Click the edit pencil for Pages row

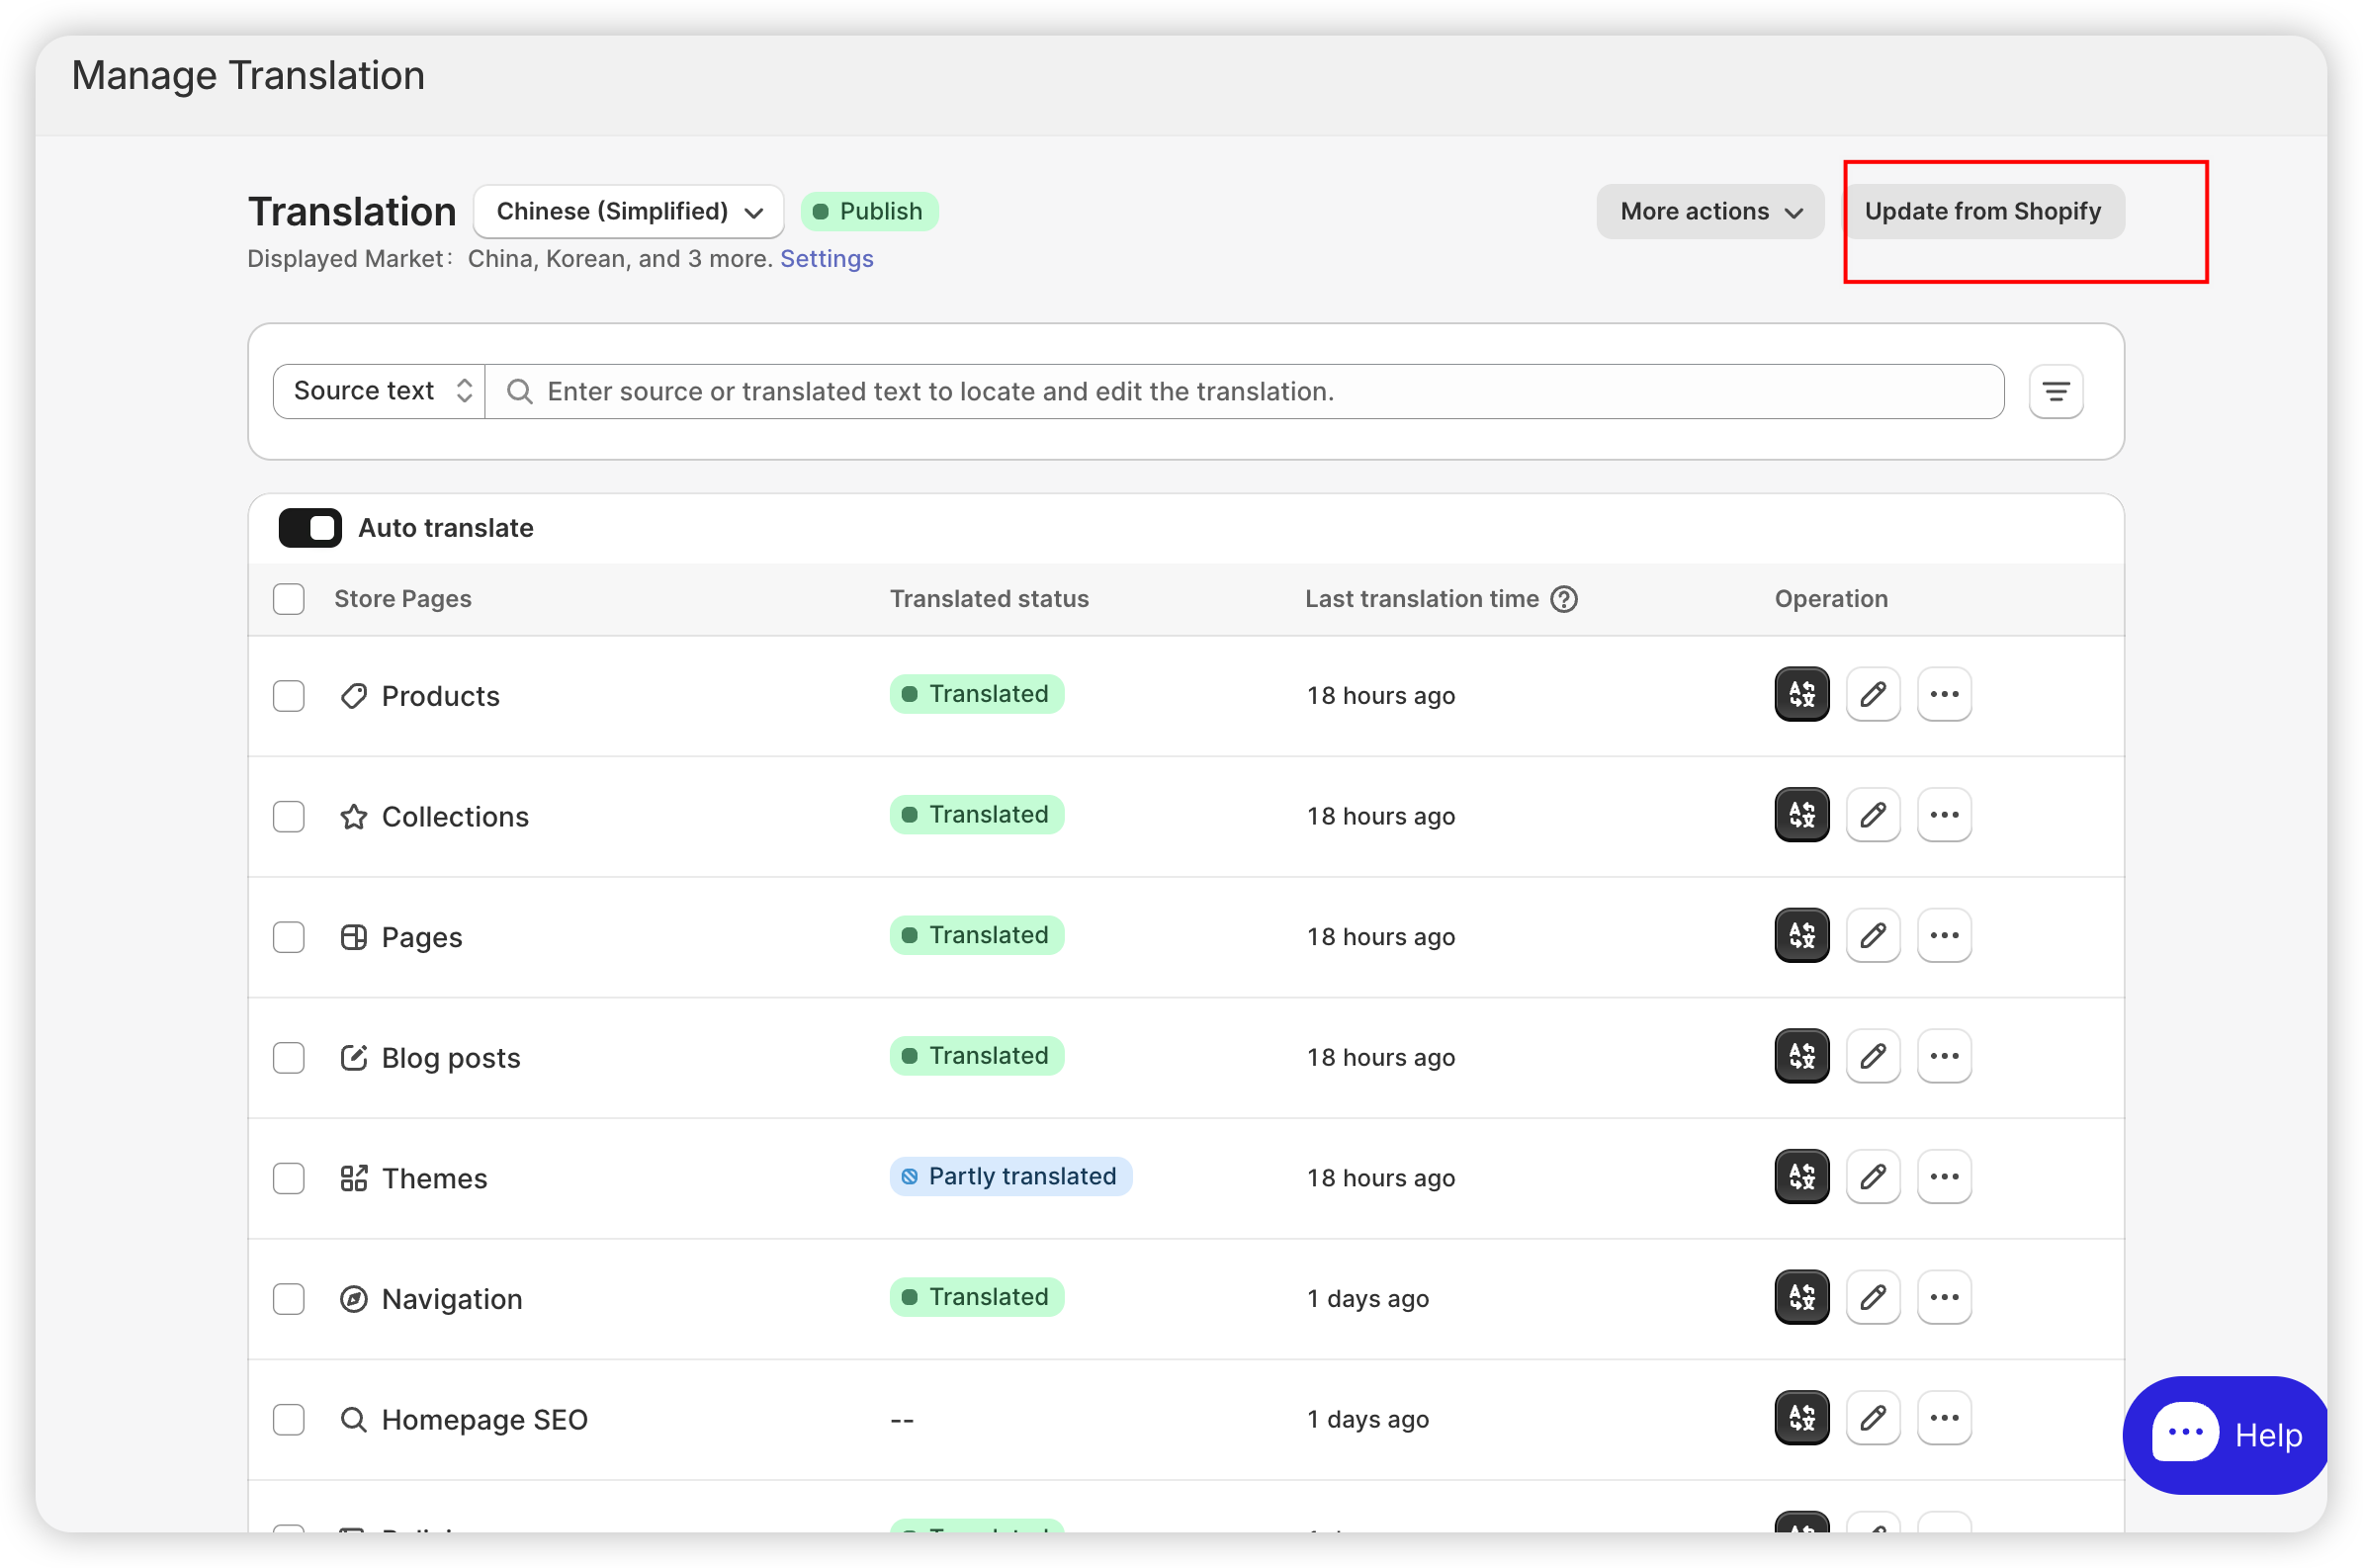pos(1872,935)
